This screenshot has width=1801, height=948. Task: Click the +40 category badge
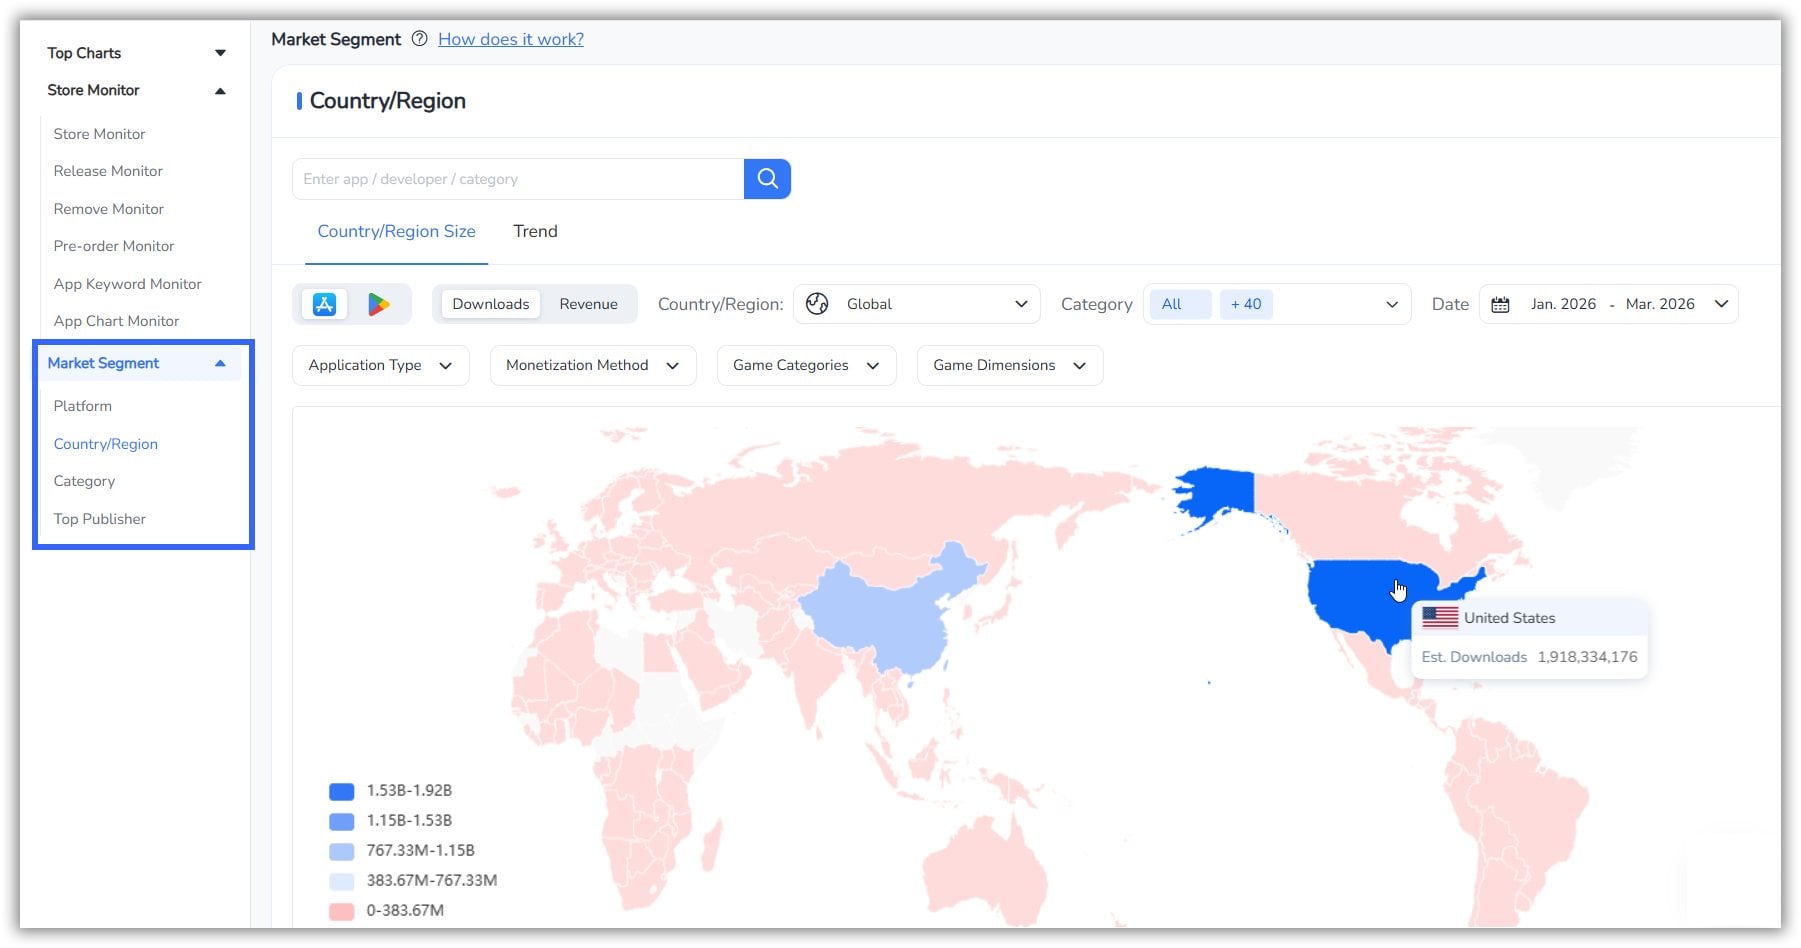point(1246,303)
